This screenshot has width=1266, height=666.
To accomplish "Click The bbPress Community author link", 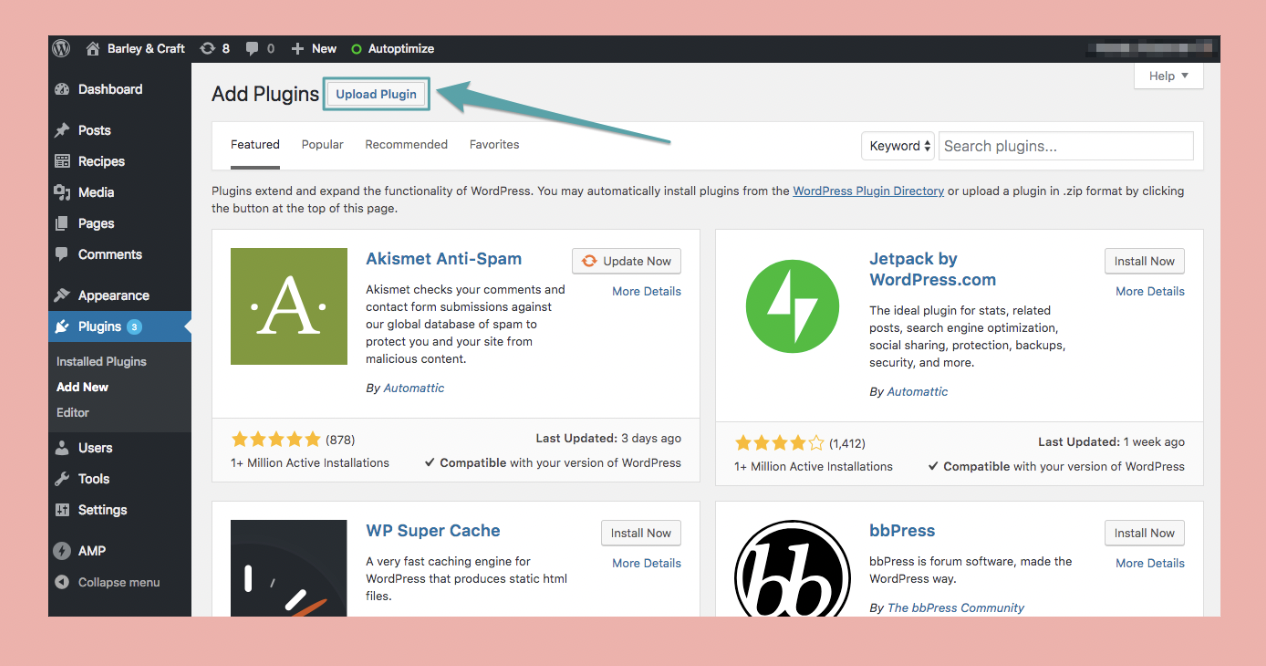I will tap(956, 608).
